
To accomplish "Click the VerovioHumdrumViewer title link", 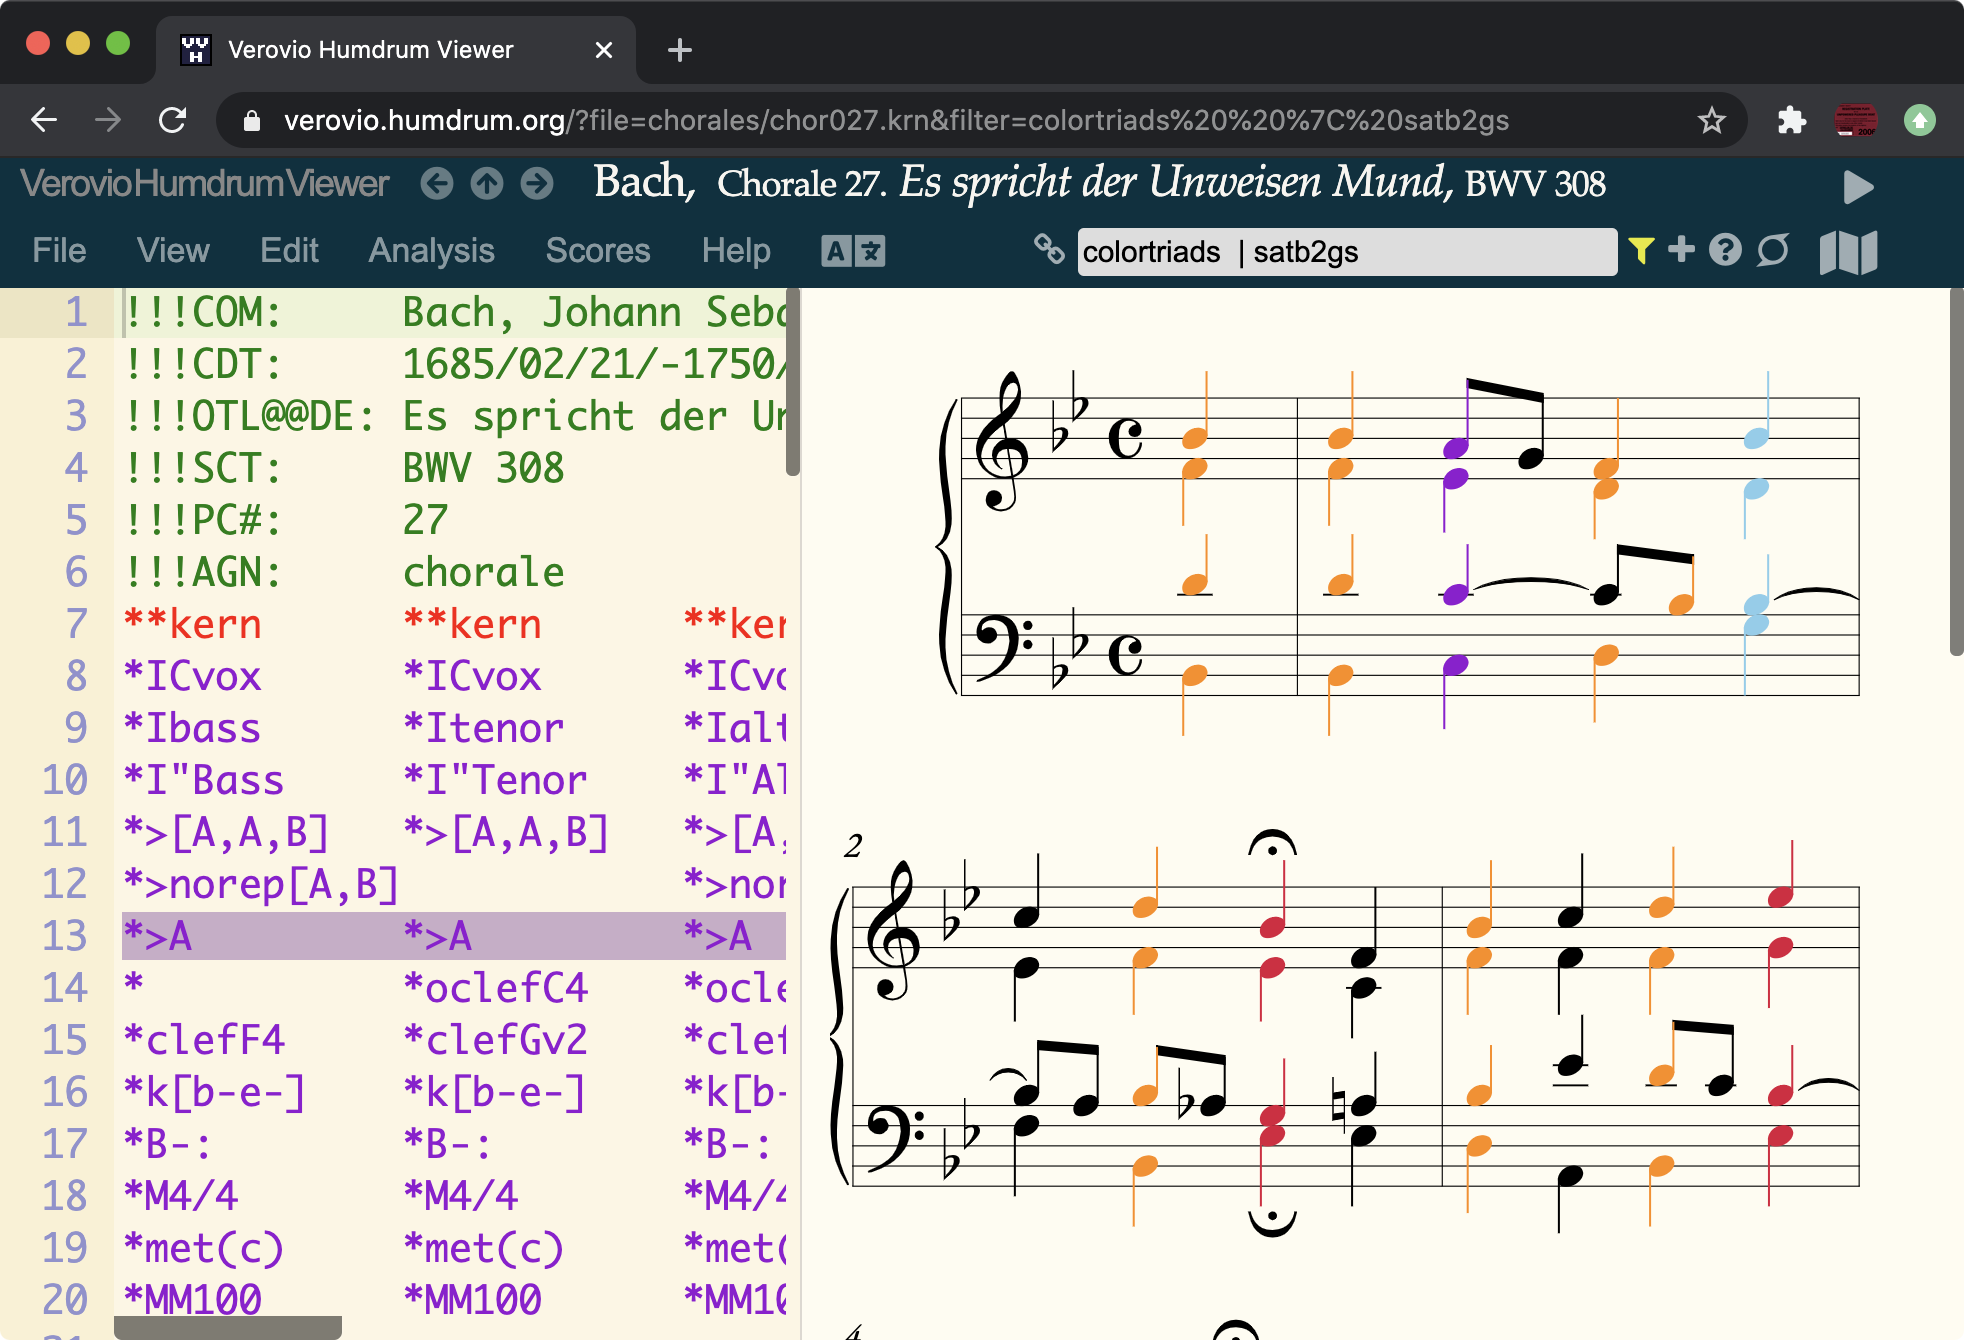I will click(204, 184).
